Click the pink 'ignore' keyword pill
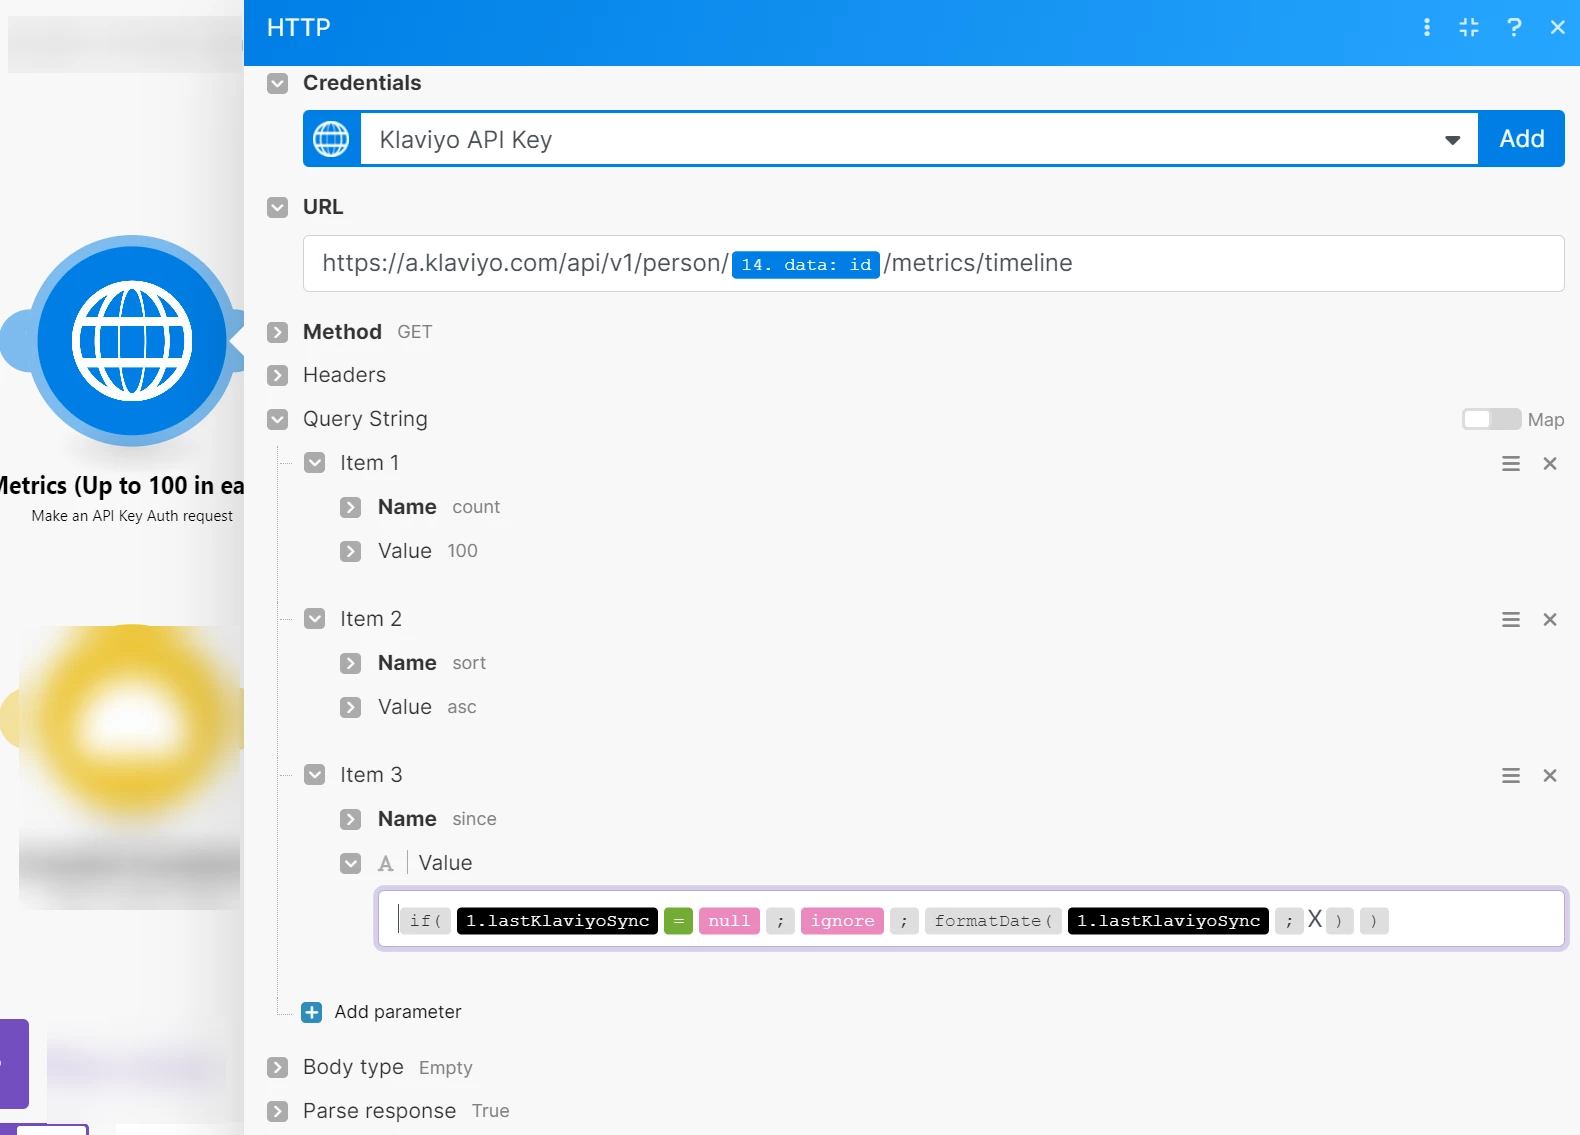 [x=842, y=921]
